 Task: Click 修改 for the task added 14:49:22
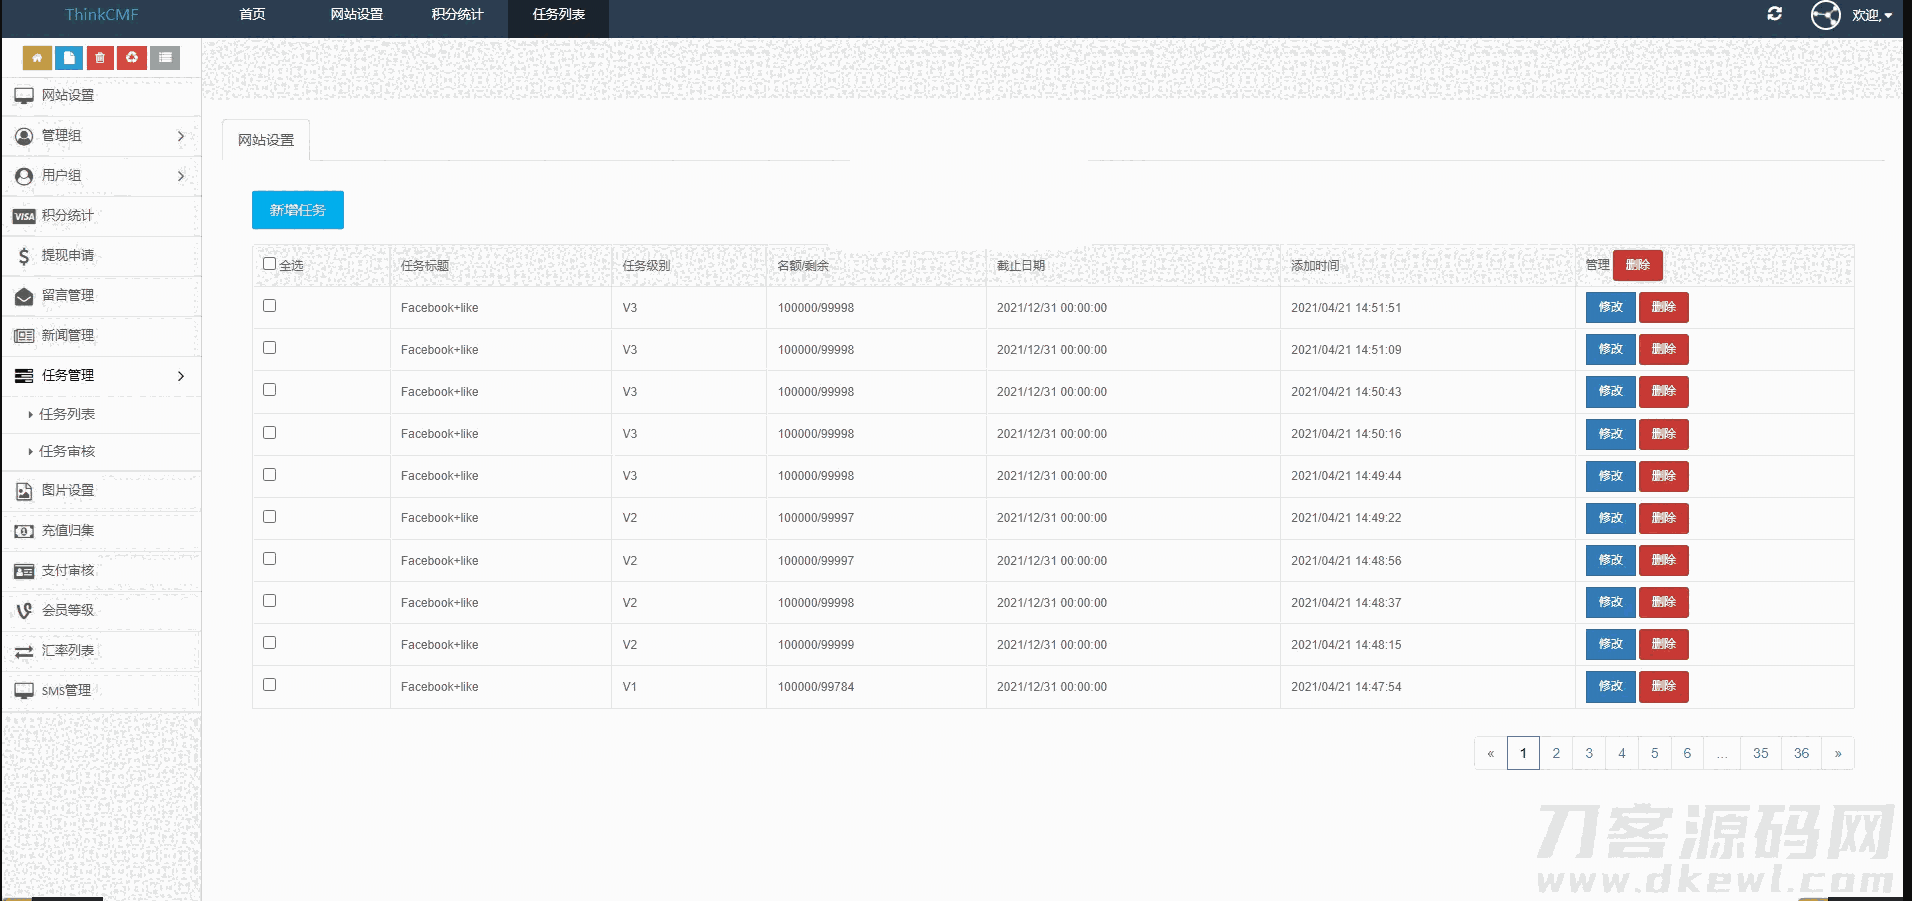(x=1610, y=518)
